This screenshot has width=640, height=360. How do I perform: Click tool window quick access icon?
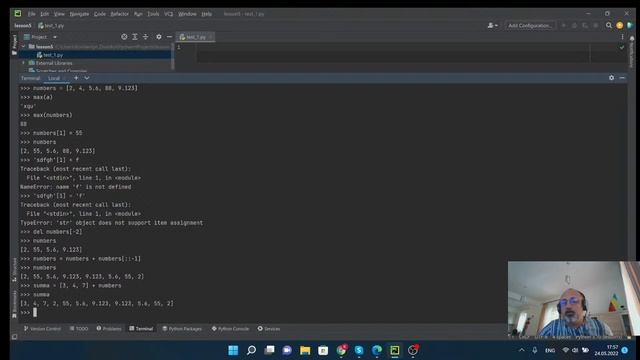15,337
